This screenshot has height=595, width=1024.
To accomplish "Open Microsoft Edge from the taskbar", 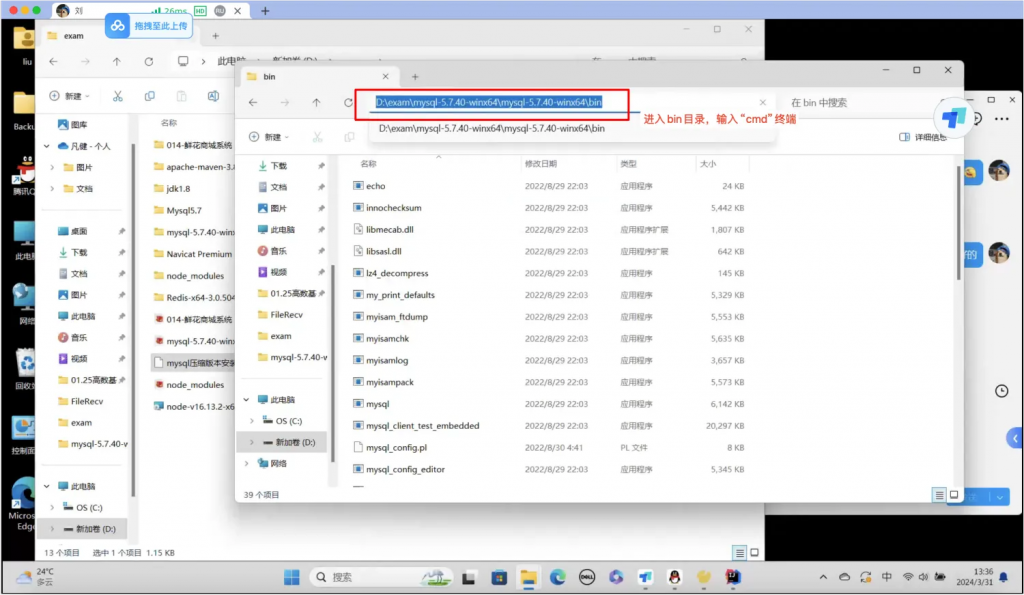I will (557, 577).
